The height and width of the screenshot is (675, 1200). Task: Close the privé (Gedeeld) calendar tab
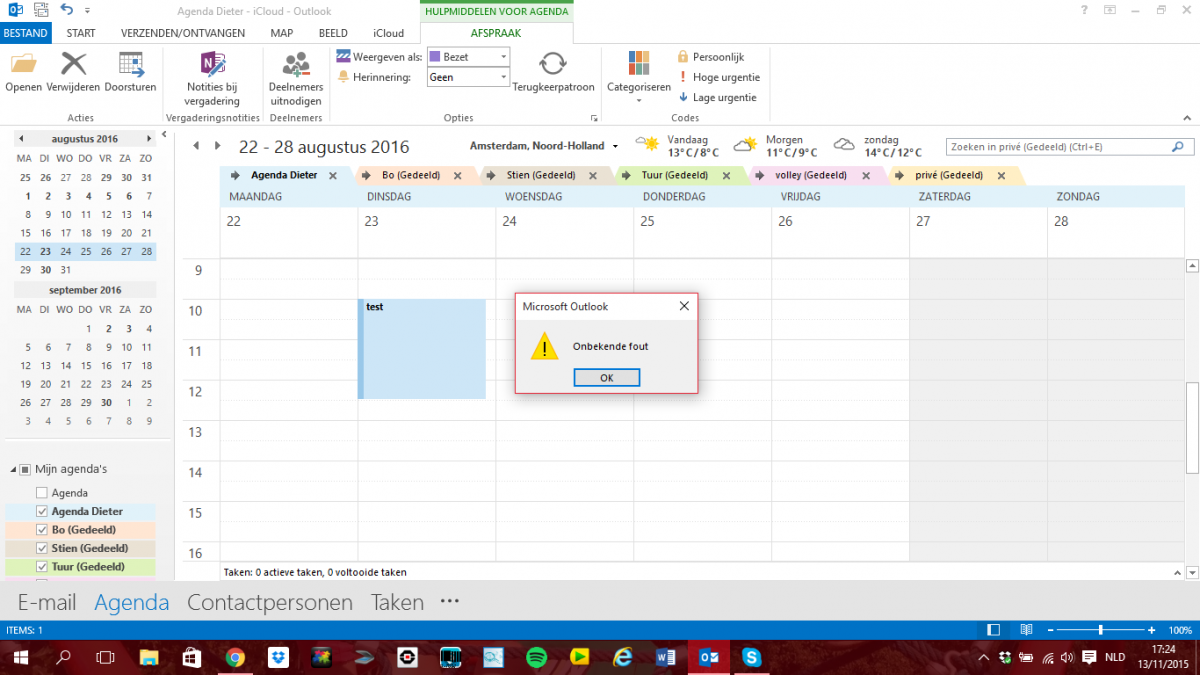(x=1000, y=176)
